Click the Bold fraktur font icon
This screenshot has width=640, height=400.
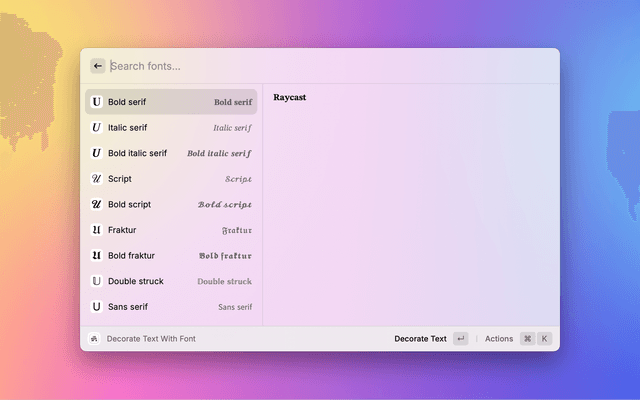point(96,256)
